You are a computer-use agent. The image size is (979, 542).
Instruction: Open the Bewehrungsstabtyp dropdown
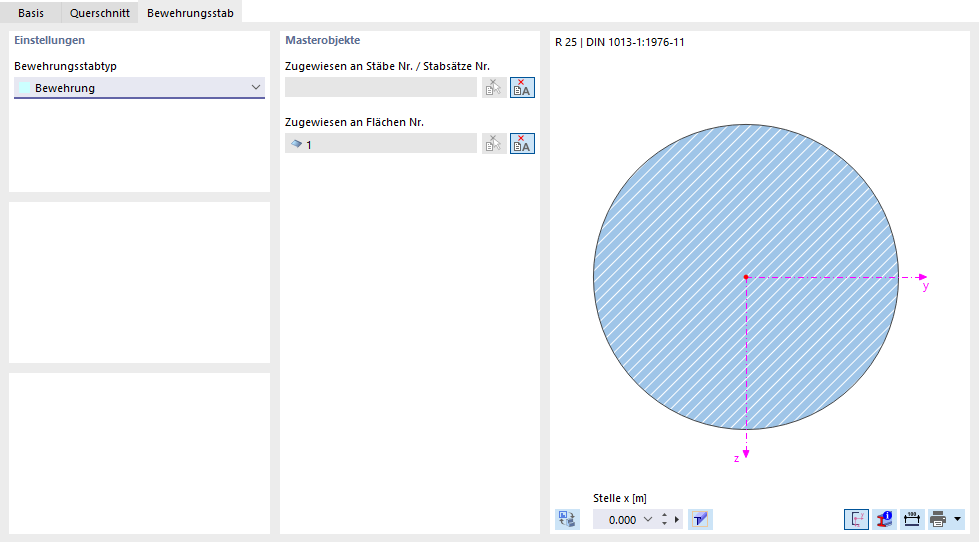(x=139, y=87)
